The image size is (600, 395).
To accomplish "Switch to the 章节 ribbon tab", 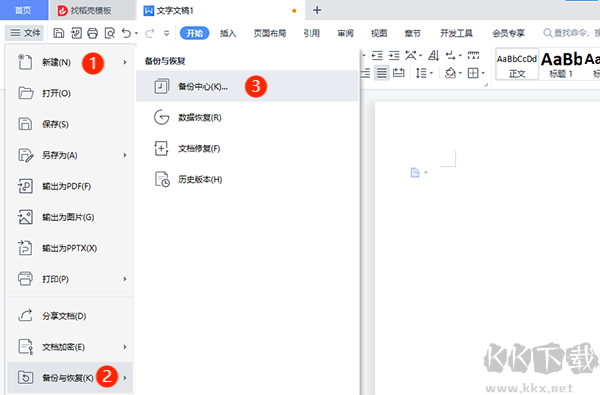I will [x=412, y=33].
